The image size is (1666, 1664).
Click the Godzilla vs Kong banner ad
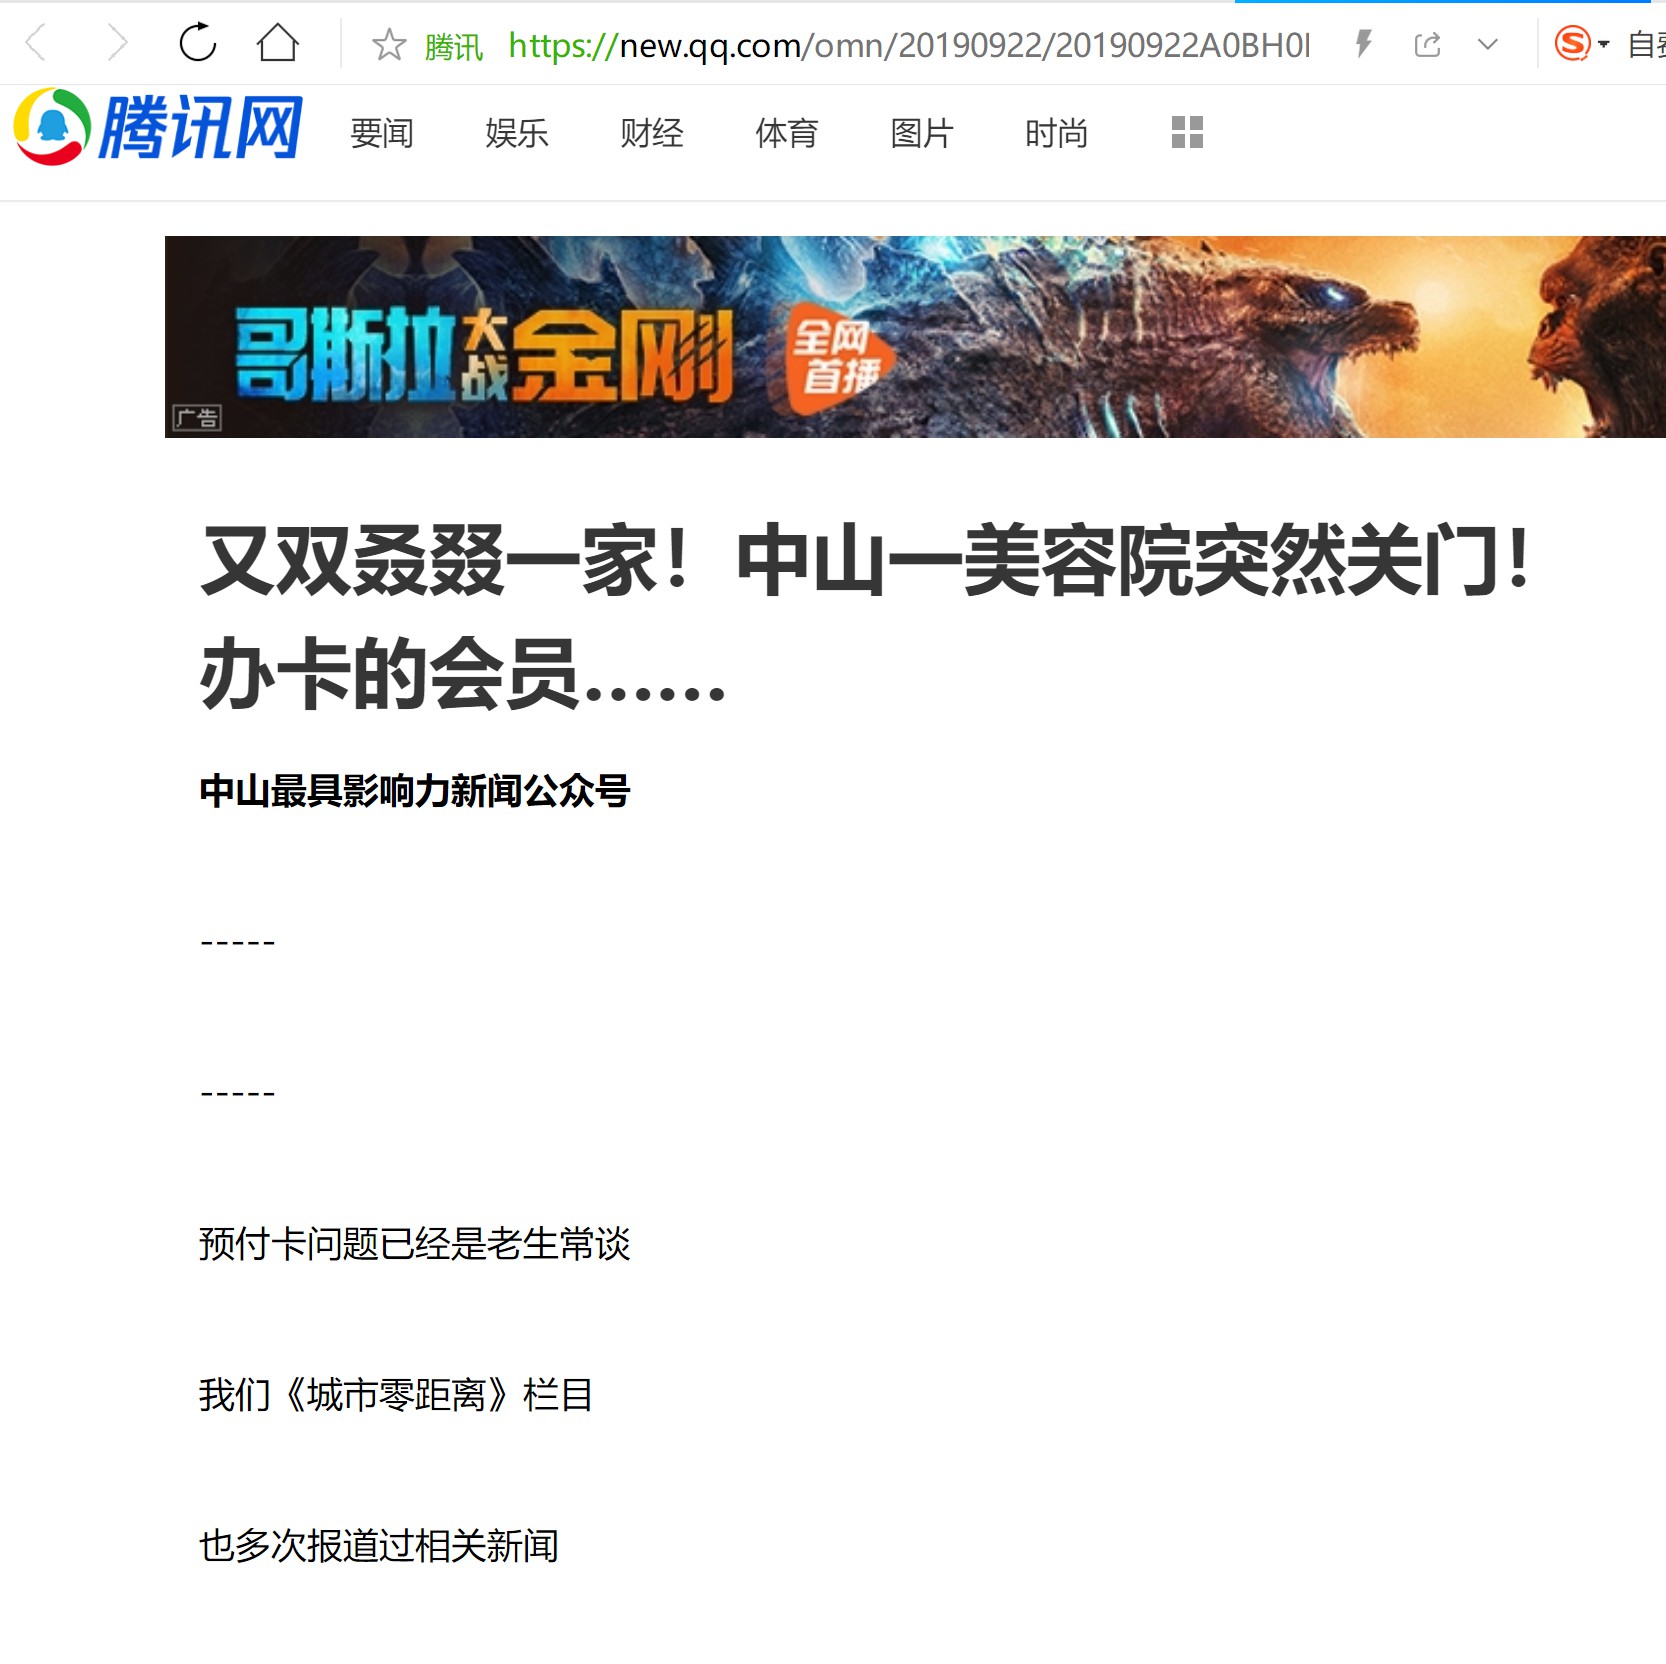coord(915,337)
